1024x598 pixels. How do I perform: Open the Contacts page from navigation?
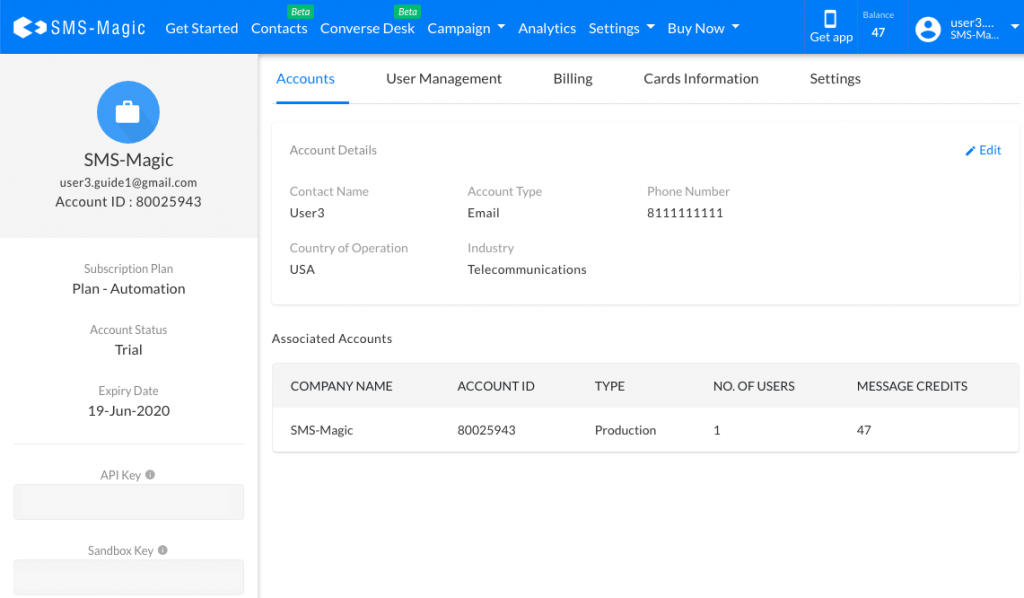pos(279,29)
